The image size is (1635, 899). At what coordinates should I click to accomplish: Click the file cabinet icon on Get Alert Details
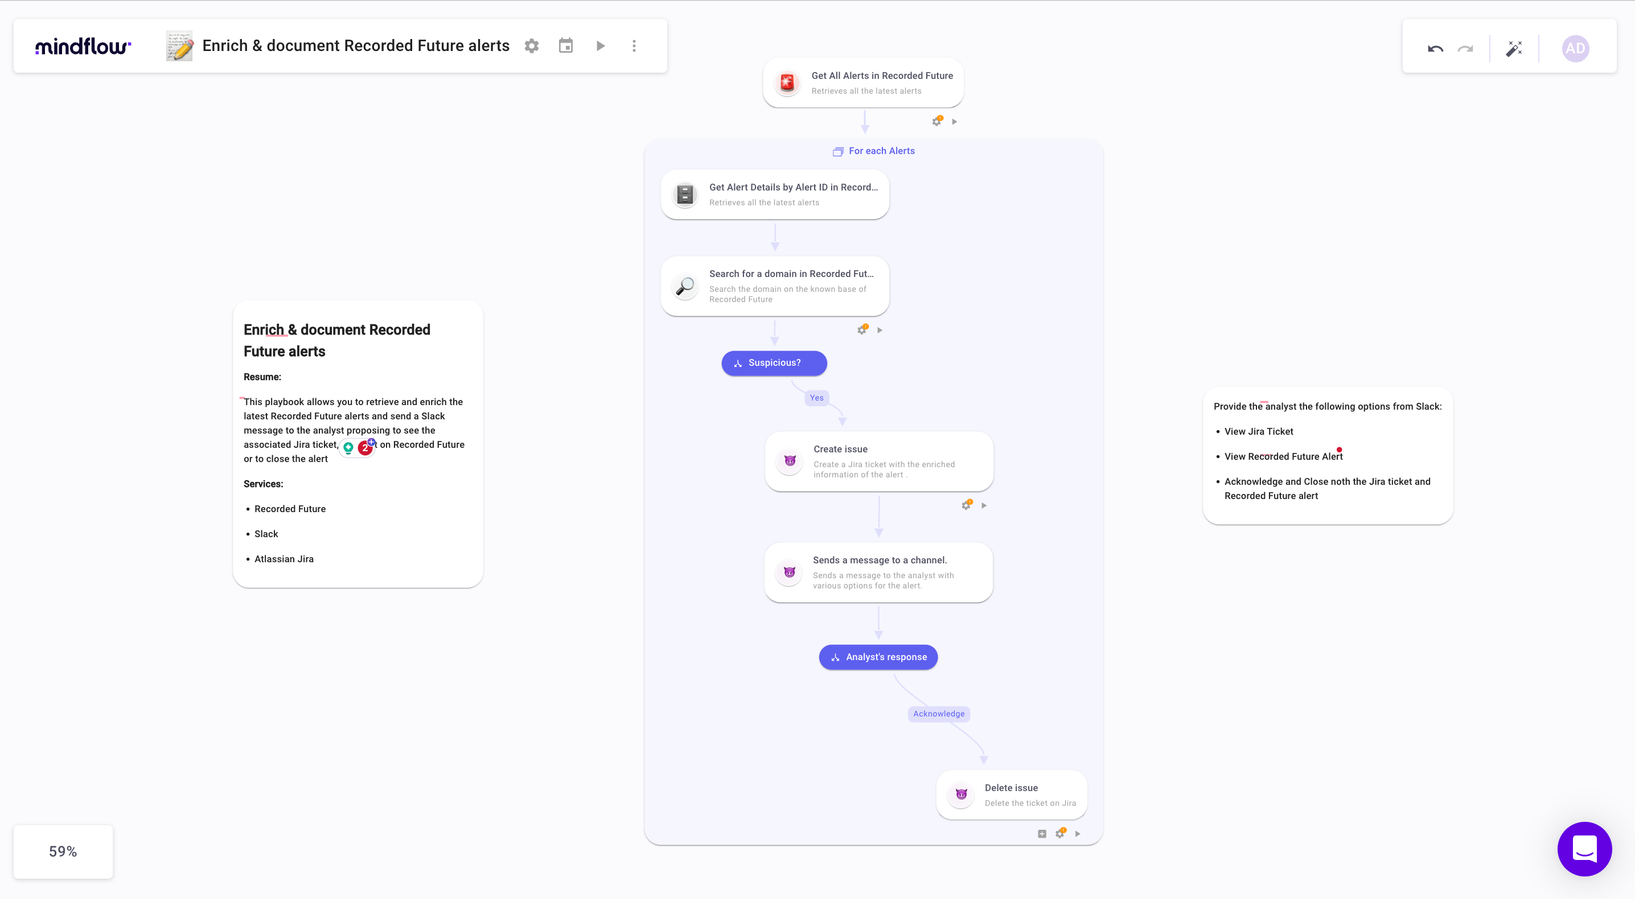pyautogui.click(x=685, y=194)
